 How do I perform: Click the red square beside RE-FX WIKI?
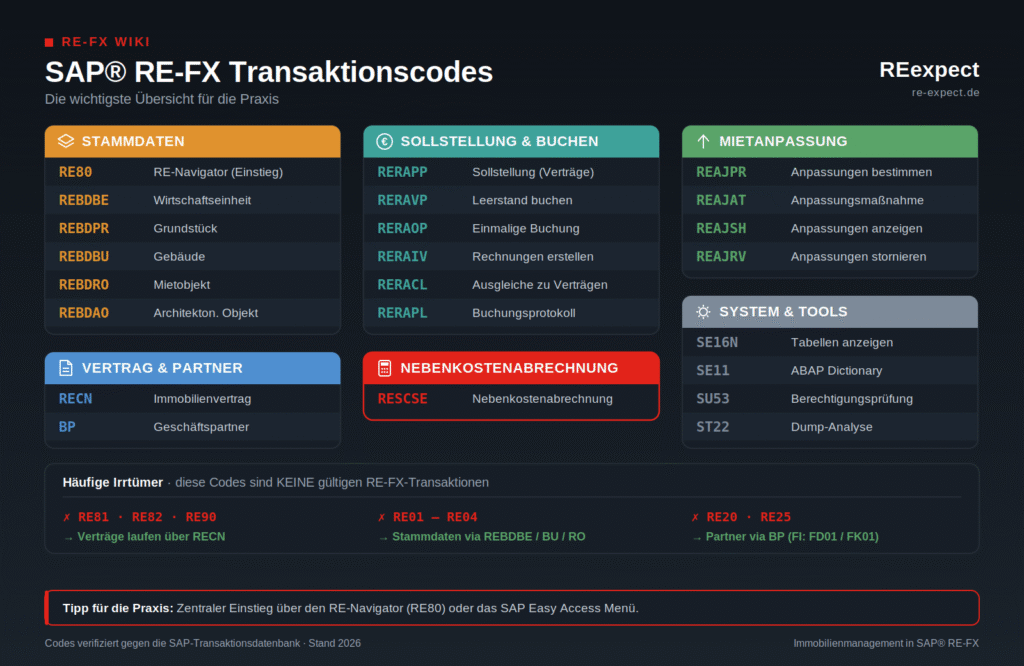coord(49,42)
